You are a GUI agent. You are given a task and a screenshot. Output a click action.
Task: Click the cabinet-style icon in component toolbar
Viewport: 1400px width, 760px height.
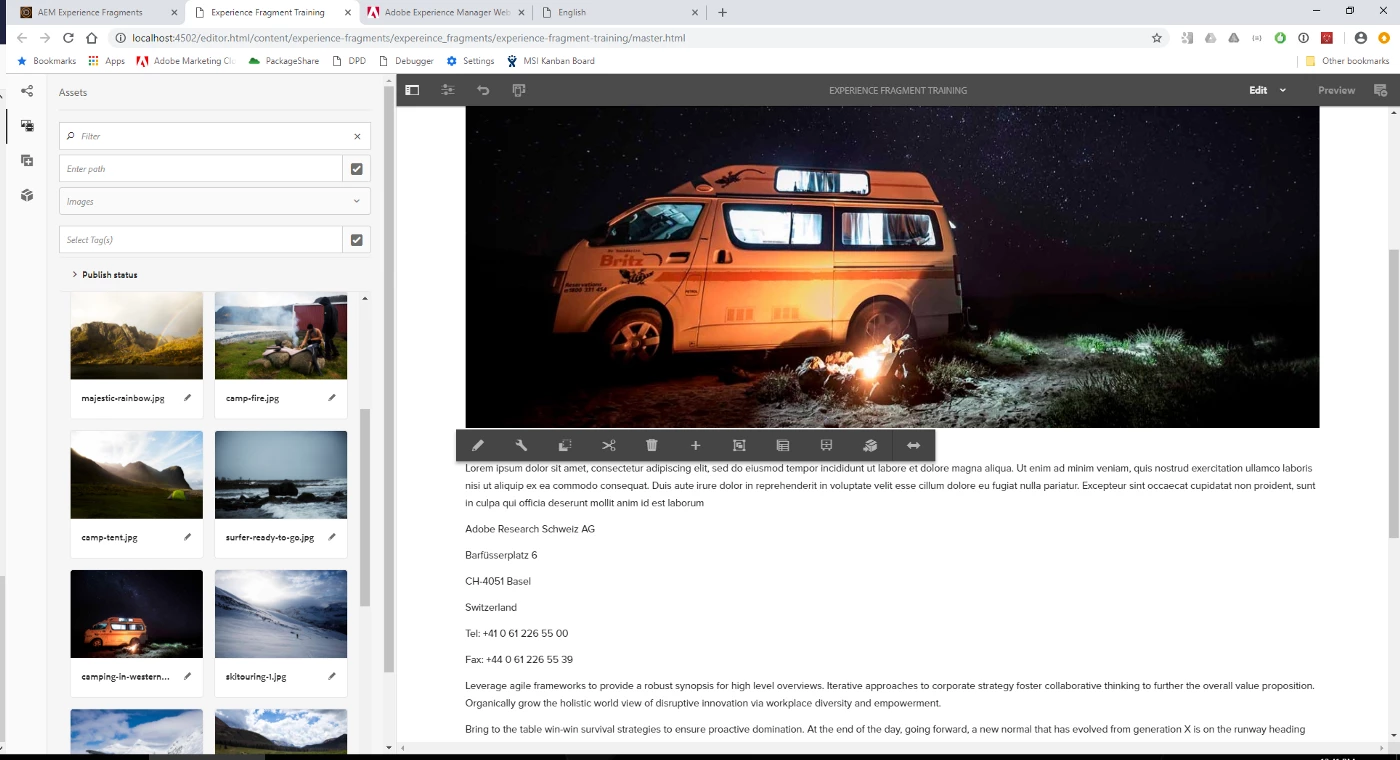click(x=826, y=446)
